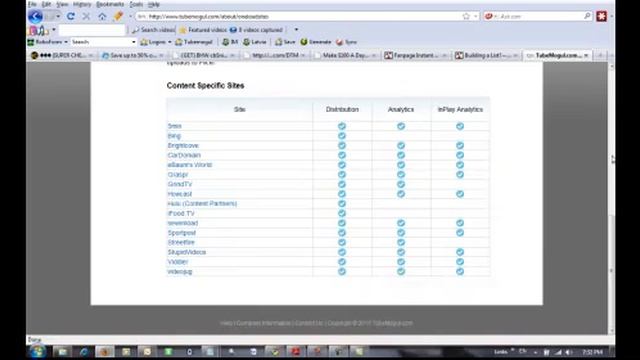
Task: Click the GrindTV Analytics checkmark icon
Action: [401, 184]
